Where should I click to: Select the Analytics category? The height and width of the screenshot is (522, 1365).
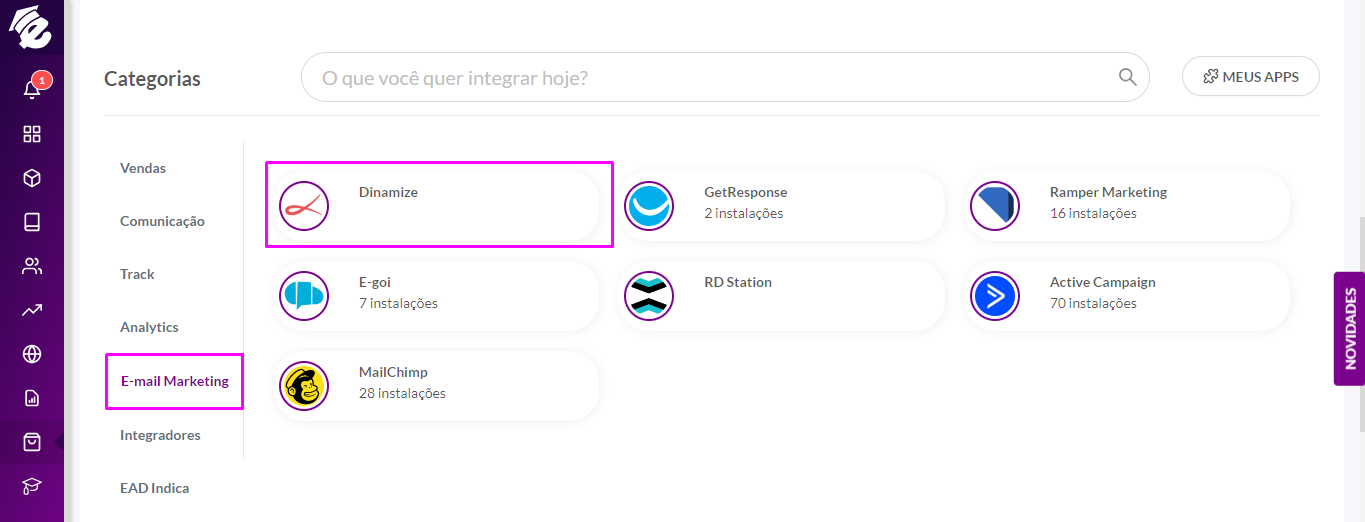(x=149, y=327)
